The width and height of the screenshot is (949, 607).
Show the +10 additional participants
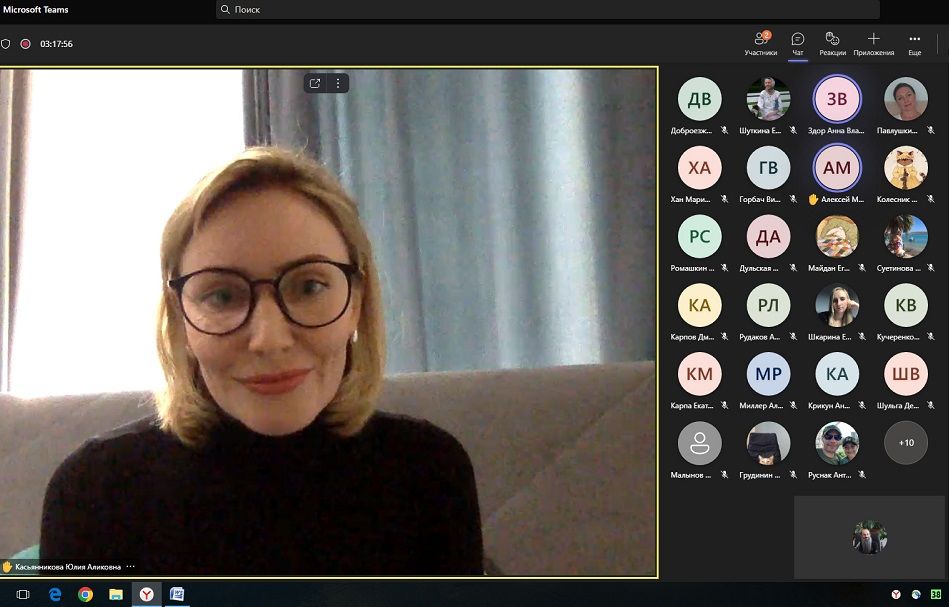tap(905, 443)
